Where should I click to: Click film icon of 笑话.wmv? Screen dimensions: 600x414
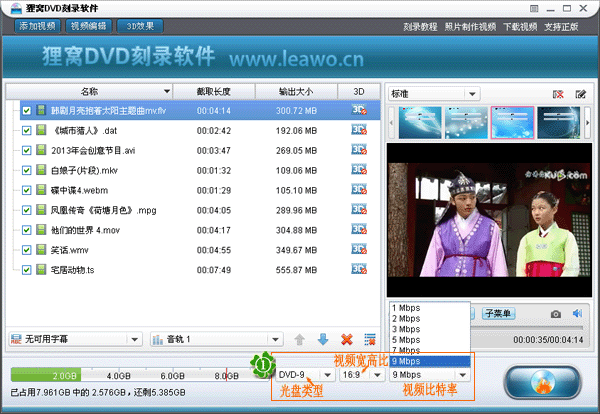pos(41,249)
